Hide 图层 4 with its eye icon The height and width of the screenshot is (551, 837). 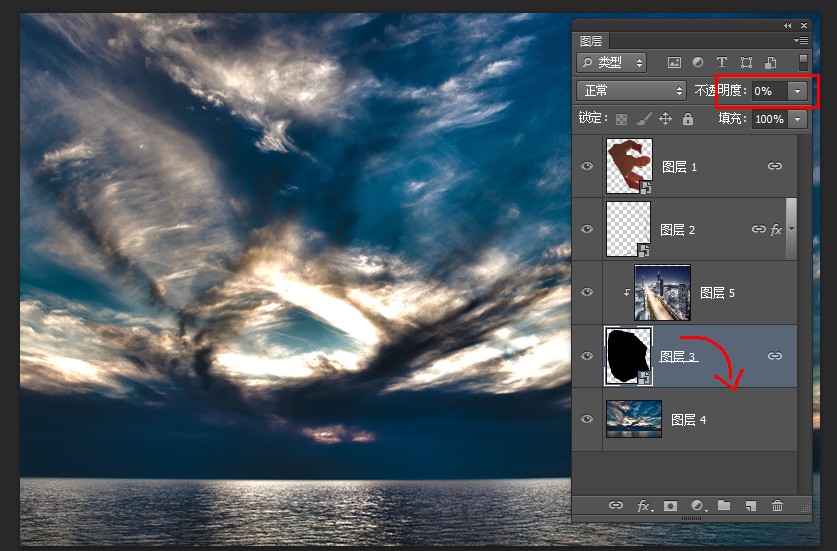[x=587, y=419]
